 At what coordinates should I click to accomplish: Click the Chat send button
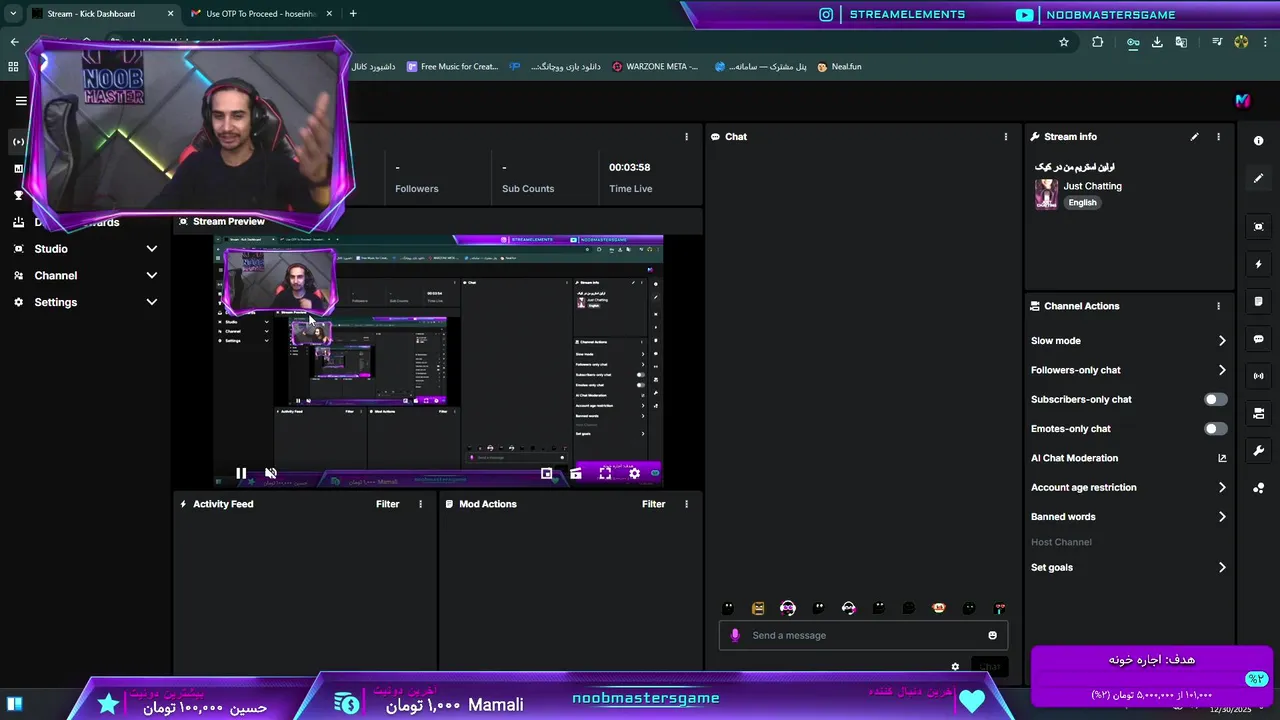(989, 667)
